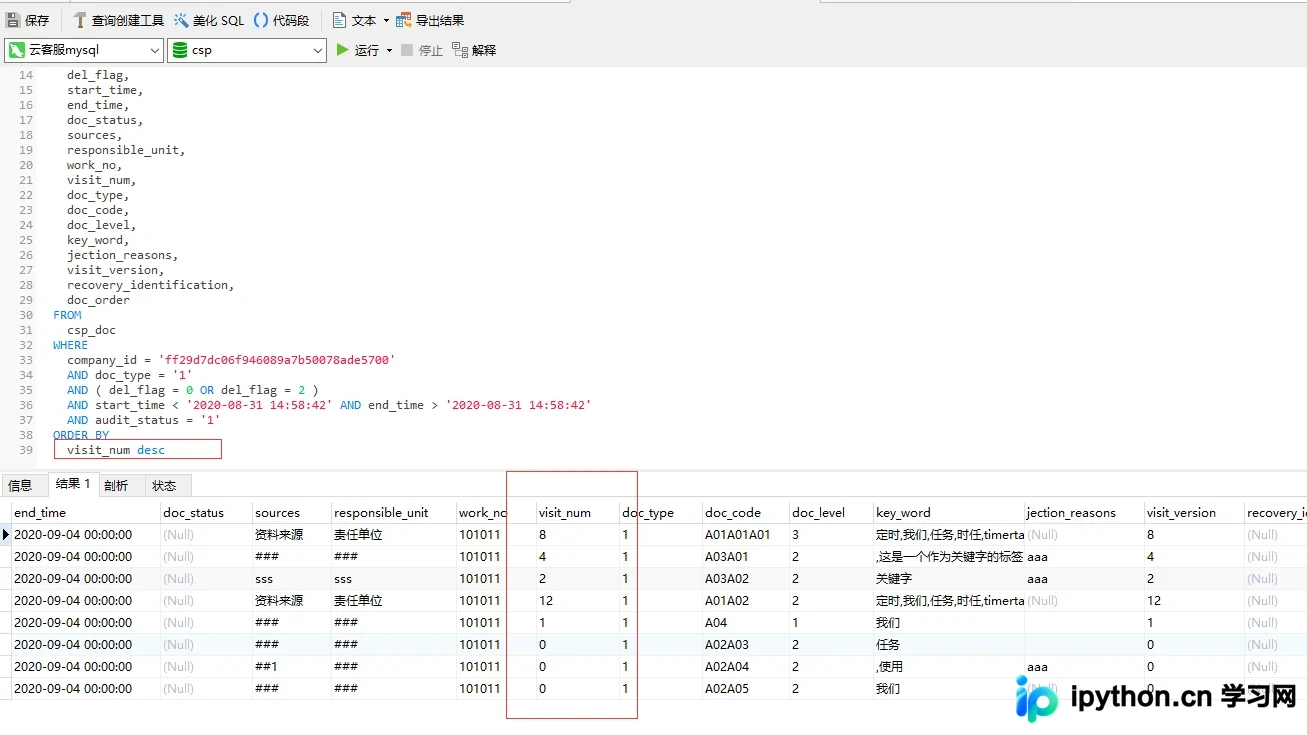This screenshot has height=735, width=1307.
Task: Select the sources cell ##1
Action: pos(291,667)
